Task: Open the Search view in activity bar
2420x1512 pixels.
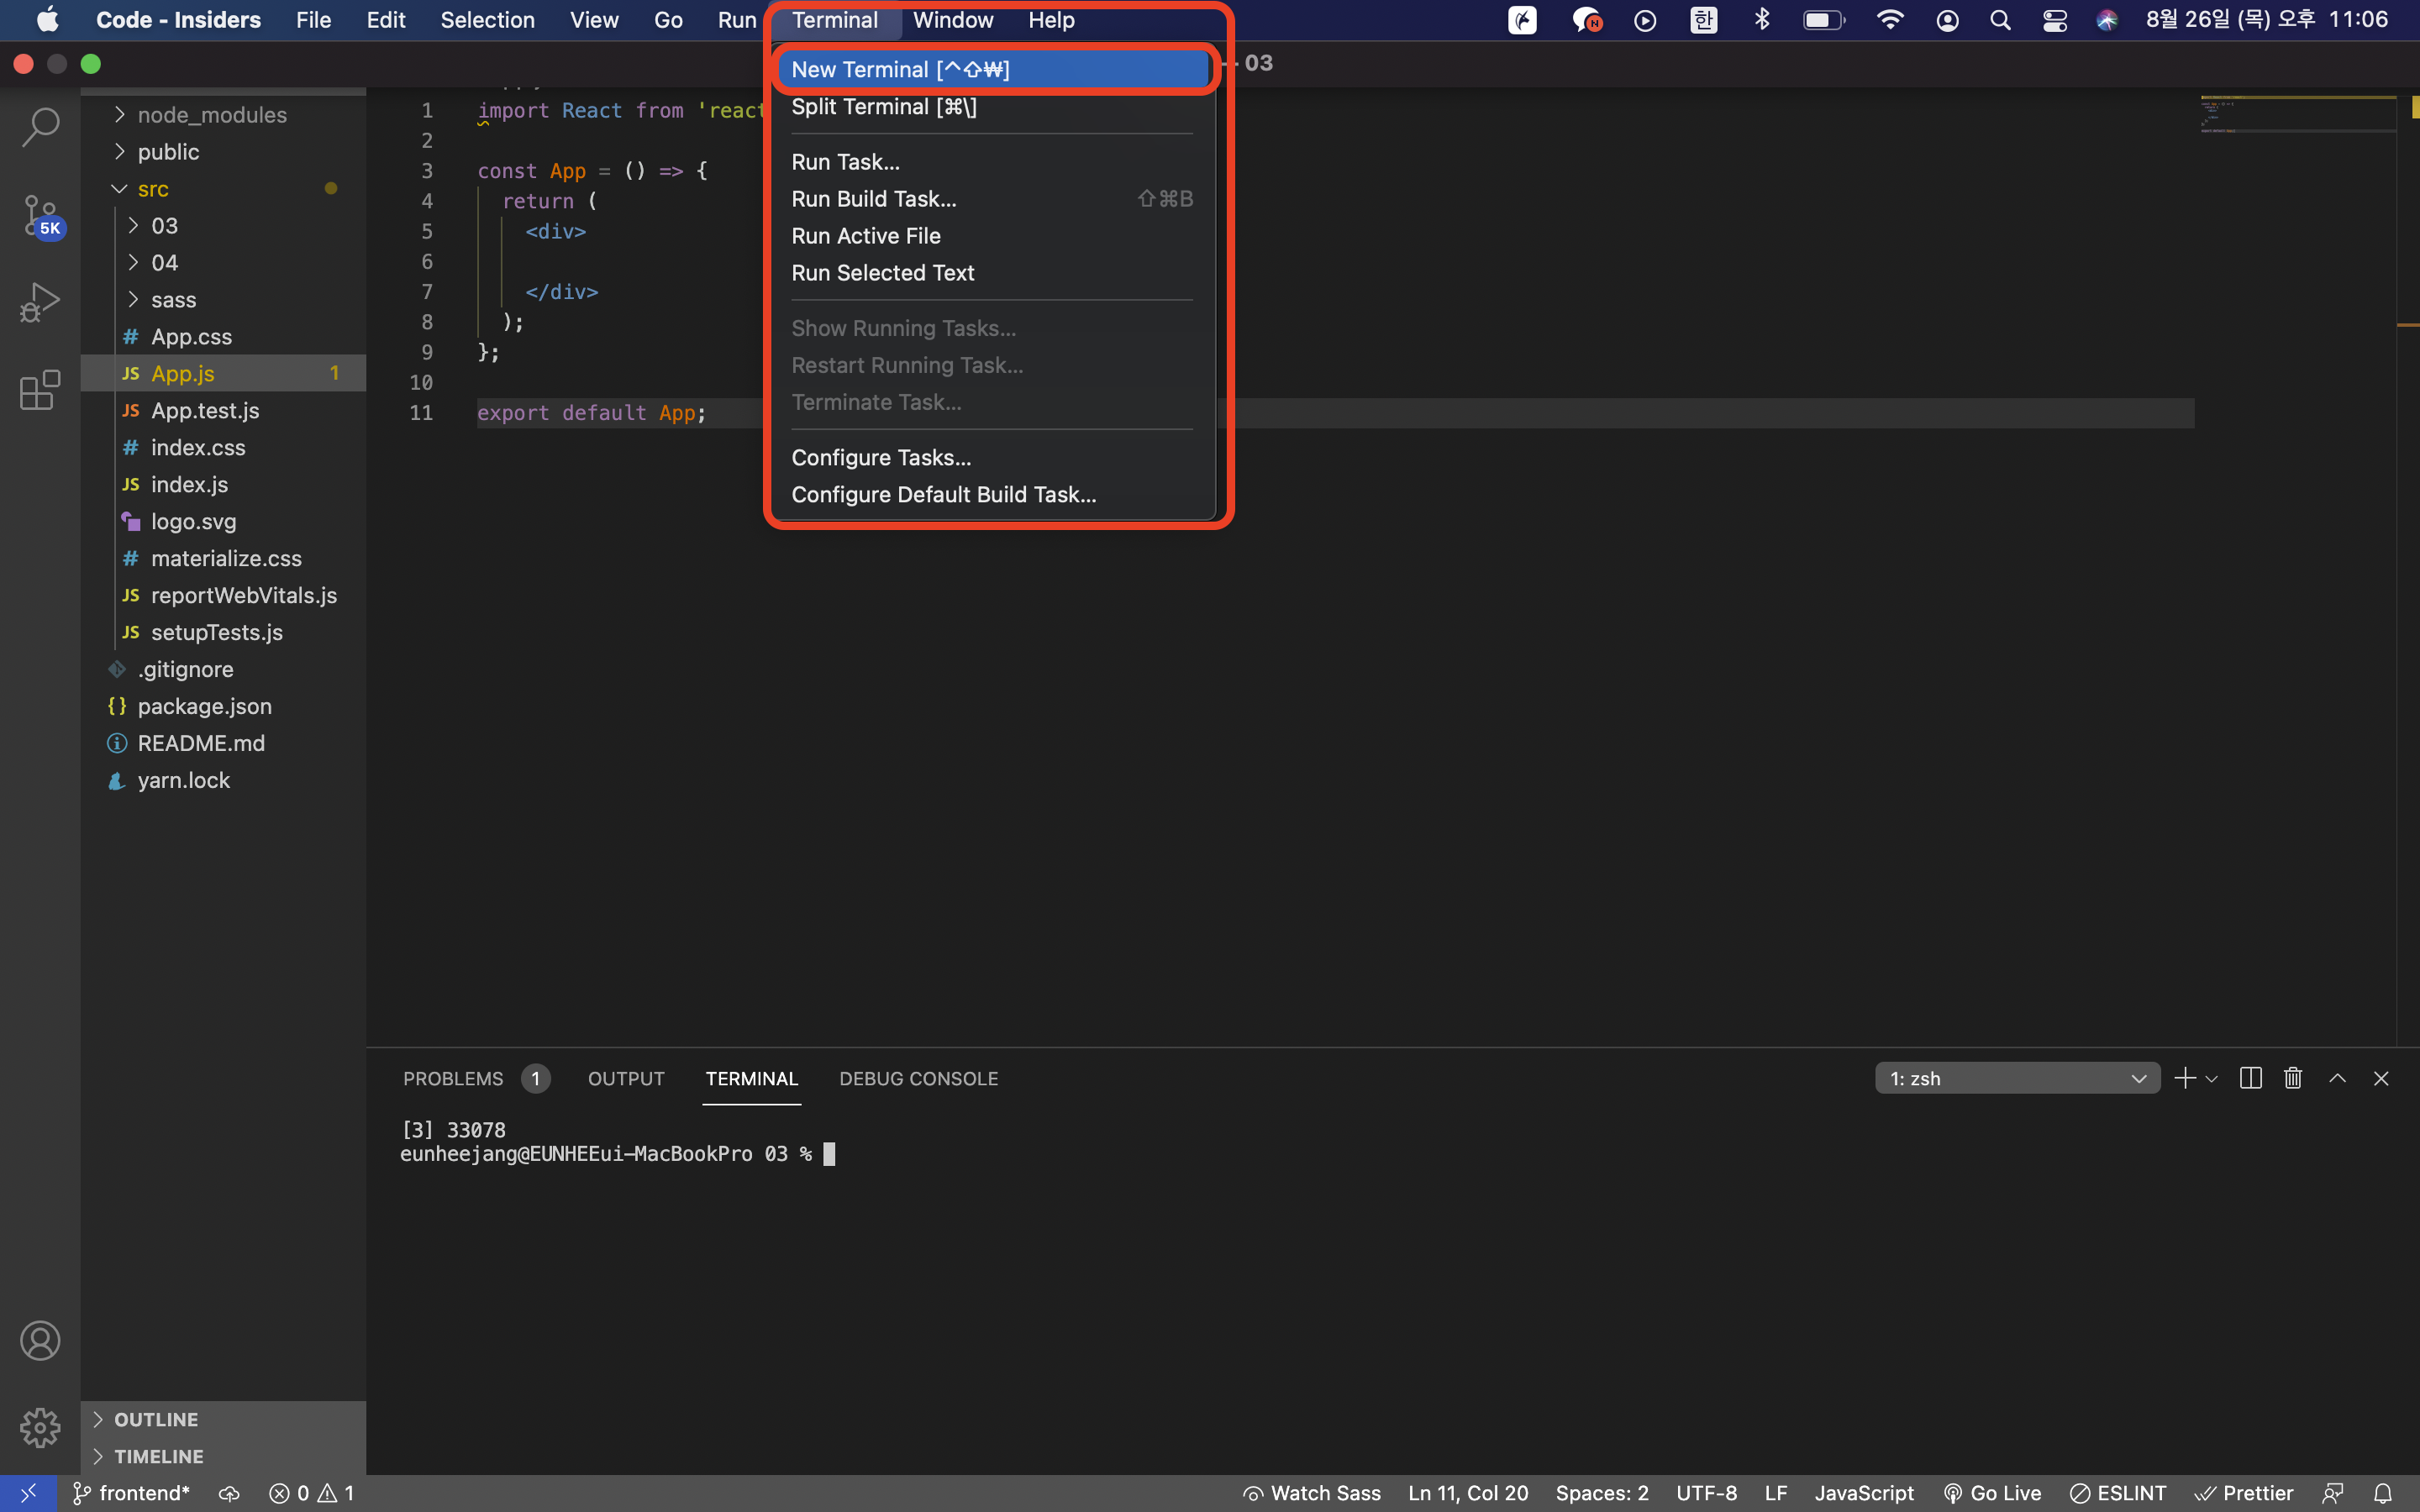Action: tap(40, 127)
